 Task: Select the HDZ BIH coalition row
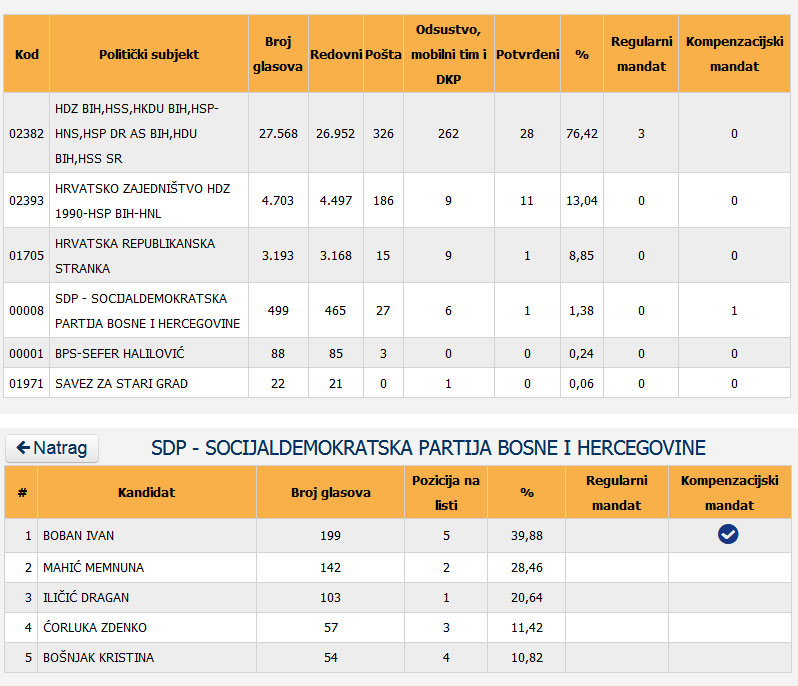click(x=136, y=133)
